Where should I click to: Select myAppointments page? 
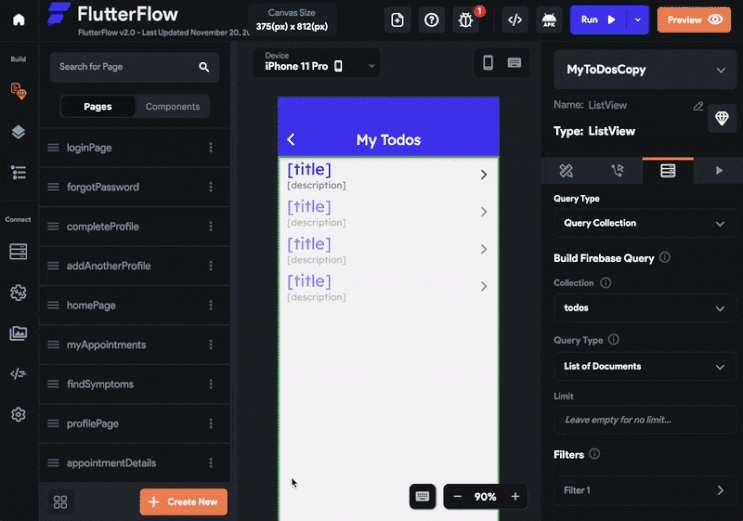(x=135, y=345)
